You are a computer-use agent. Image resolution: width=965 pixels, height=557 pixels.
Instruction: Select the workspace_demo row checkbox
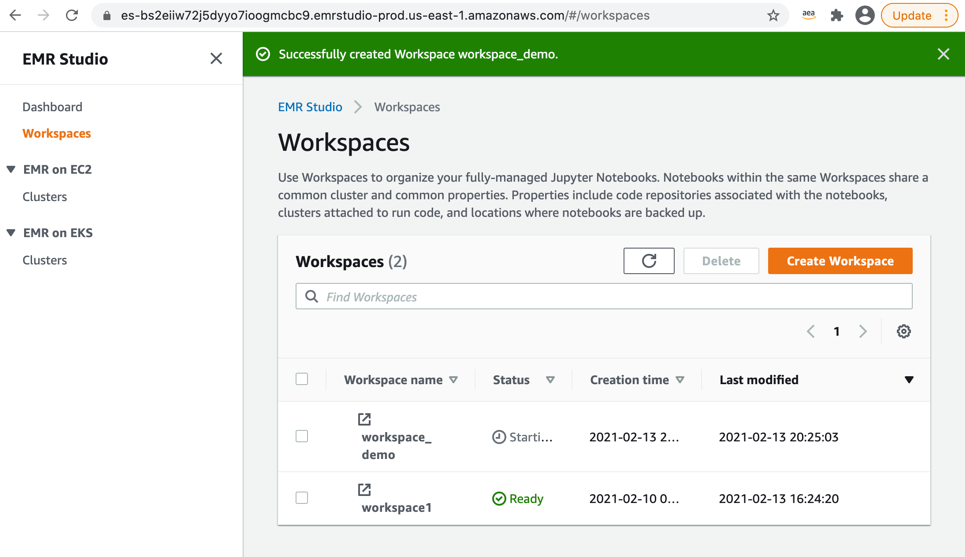302,436
